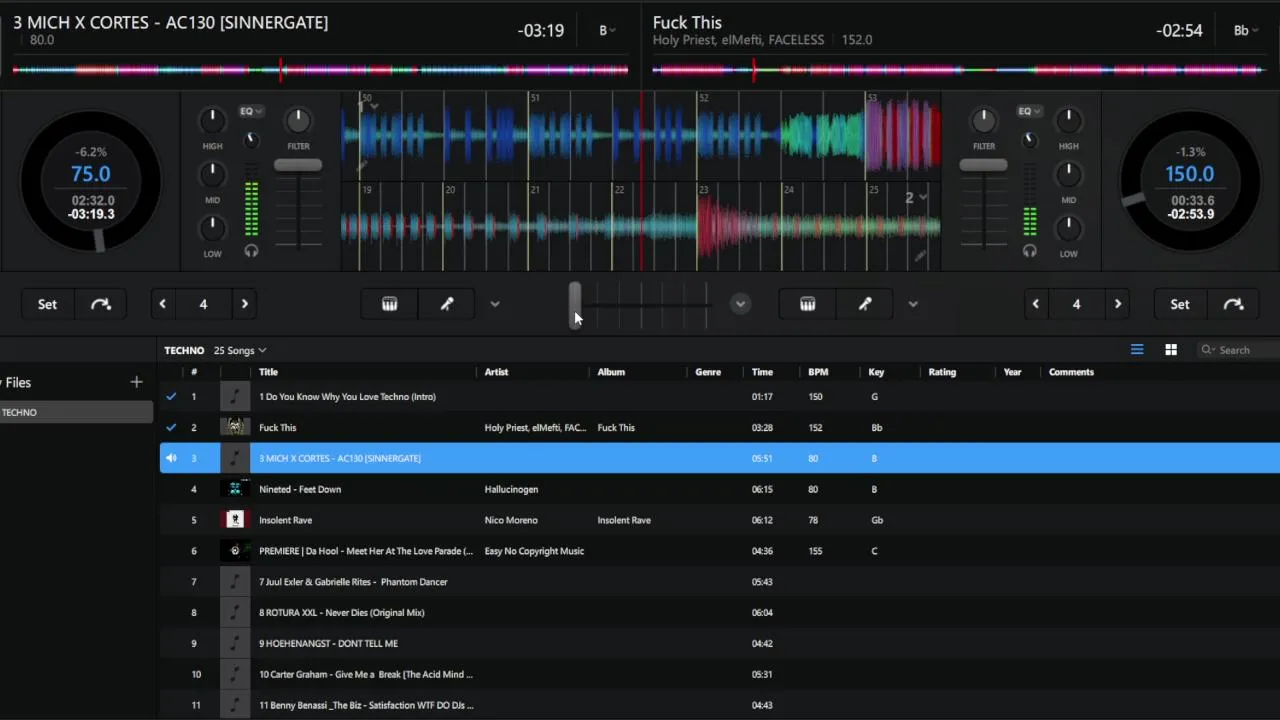Click the crossfader handle
Screen dimensions: 1280x720
(575, 304)
